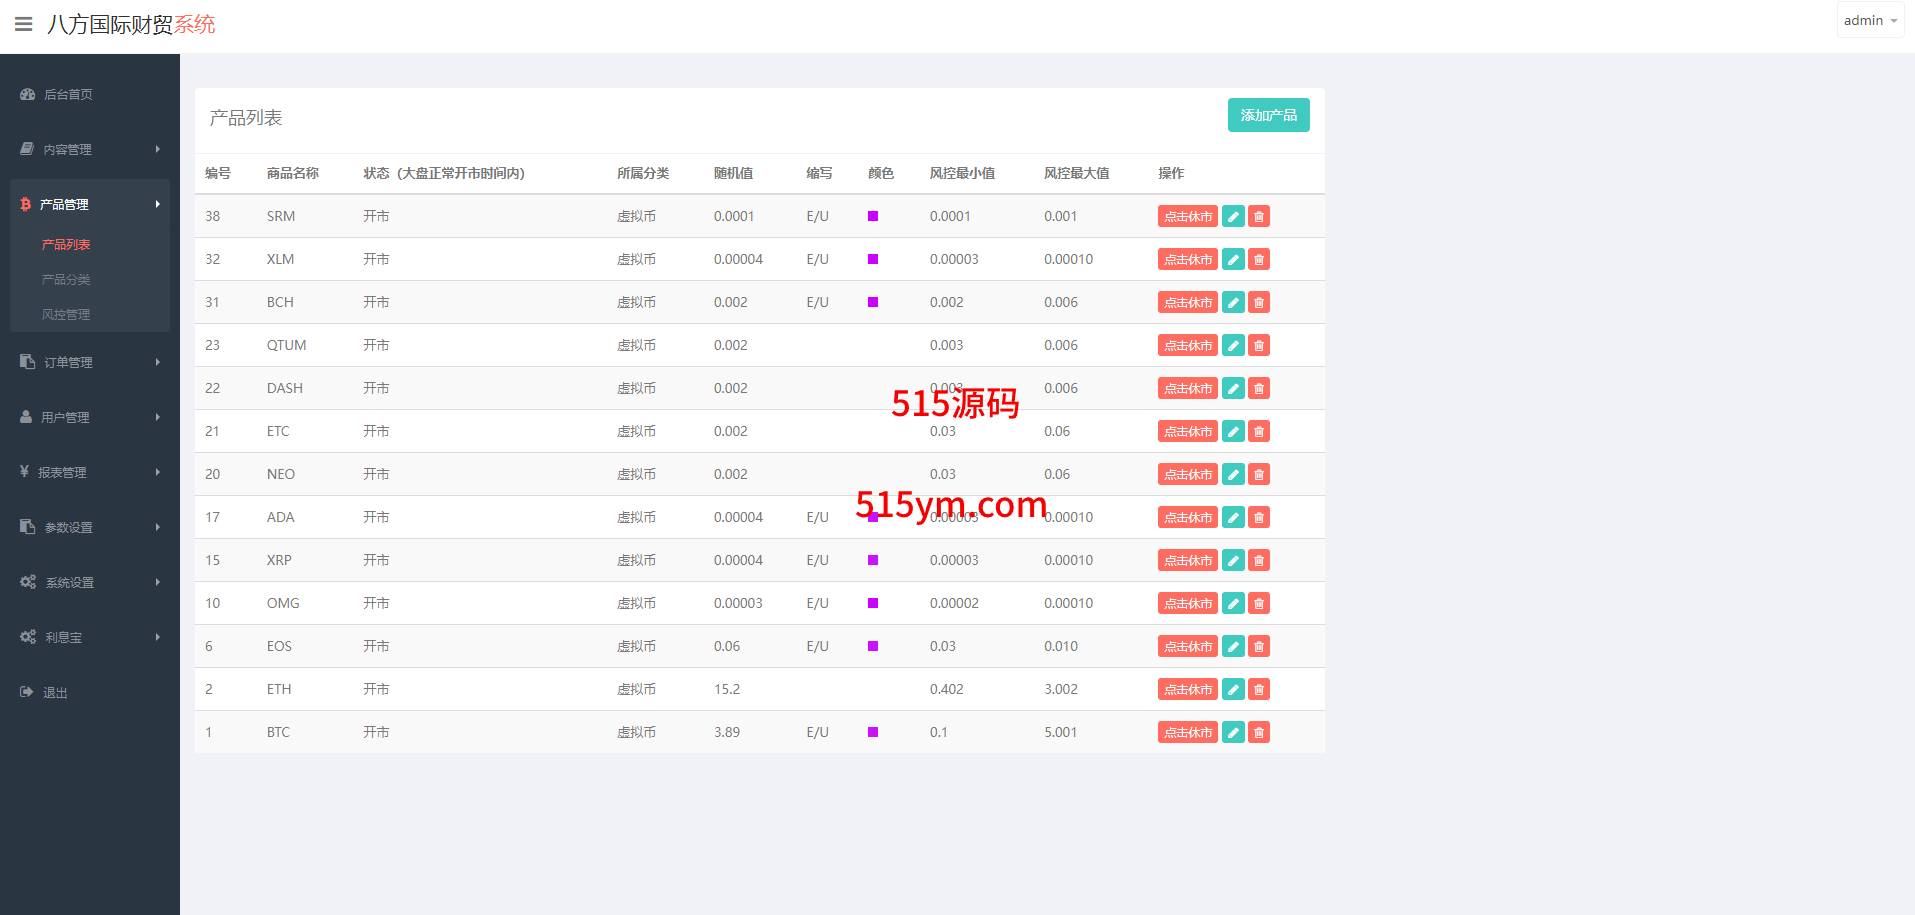Click the edit pencil icon for SRM
Viewport: 1915px width, 915px height.
1233,216
